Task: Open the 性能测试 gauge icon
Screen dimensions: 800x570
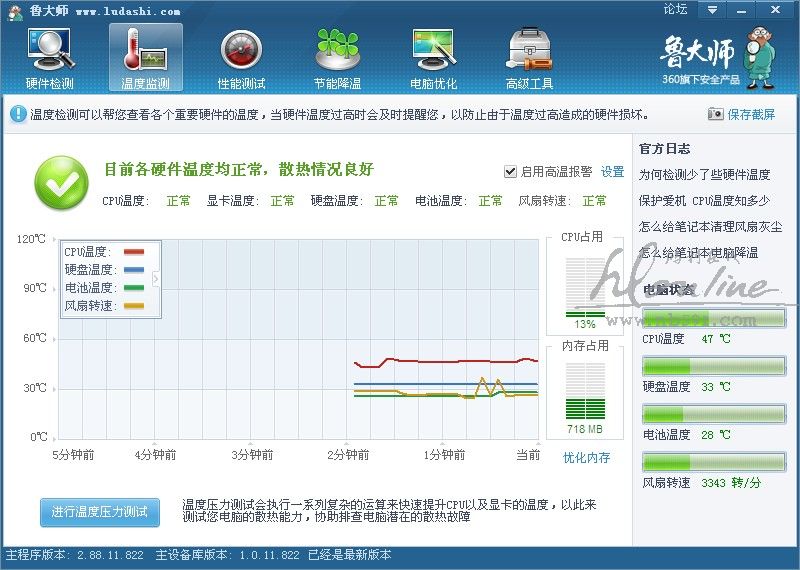Action: [241, 48]
